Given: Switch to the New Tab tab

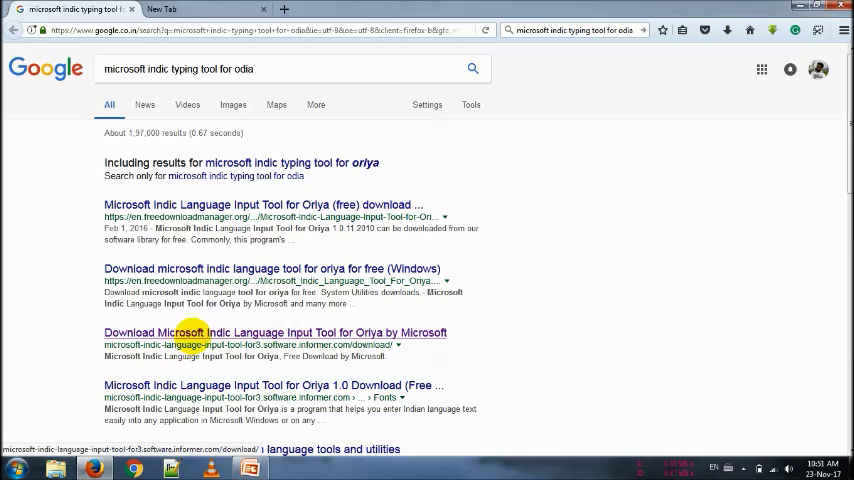Looking at the screenshot, I should point(207,9).
